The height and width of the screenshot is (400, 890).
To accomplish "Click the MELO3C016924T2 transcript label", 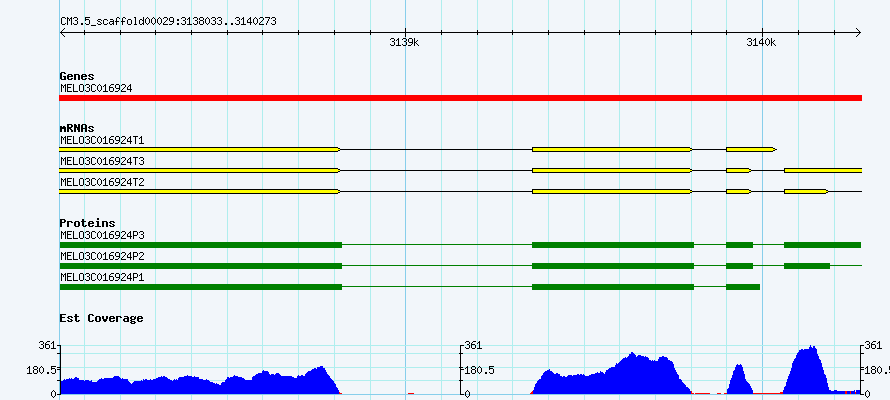I will pos(102,182).
